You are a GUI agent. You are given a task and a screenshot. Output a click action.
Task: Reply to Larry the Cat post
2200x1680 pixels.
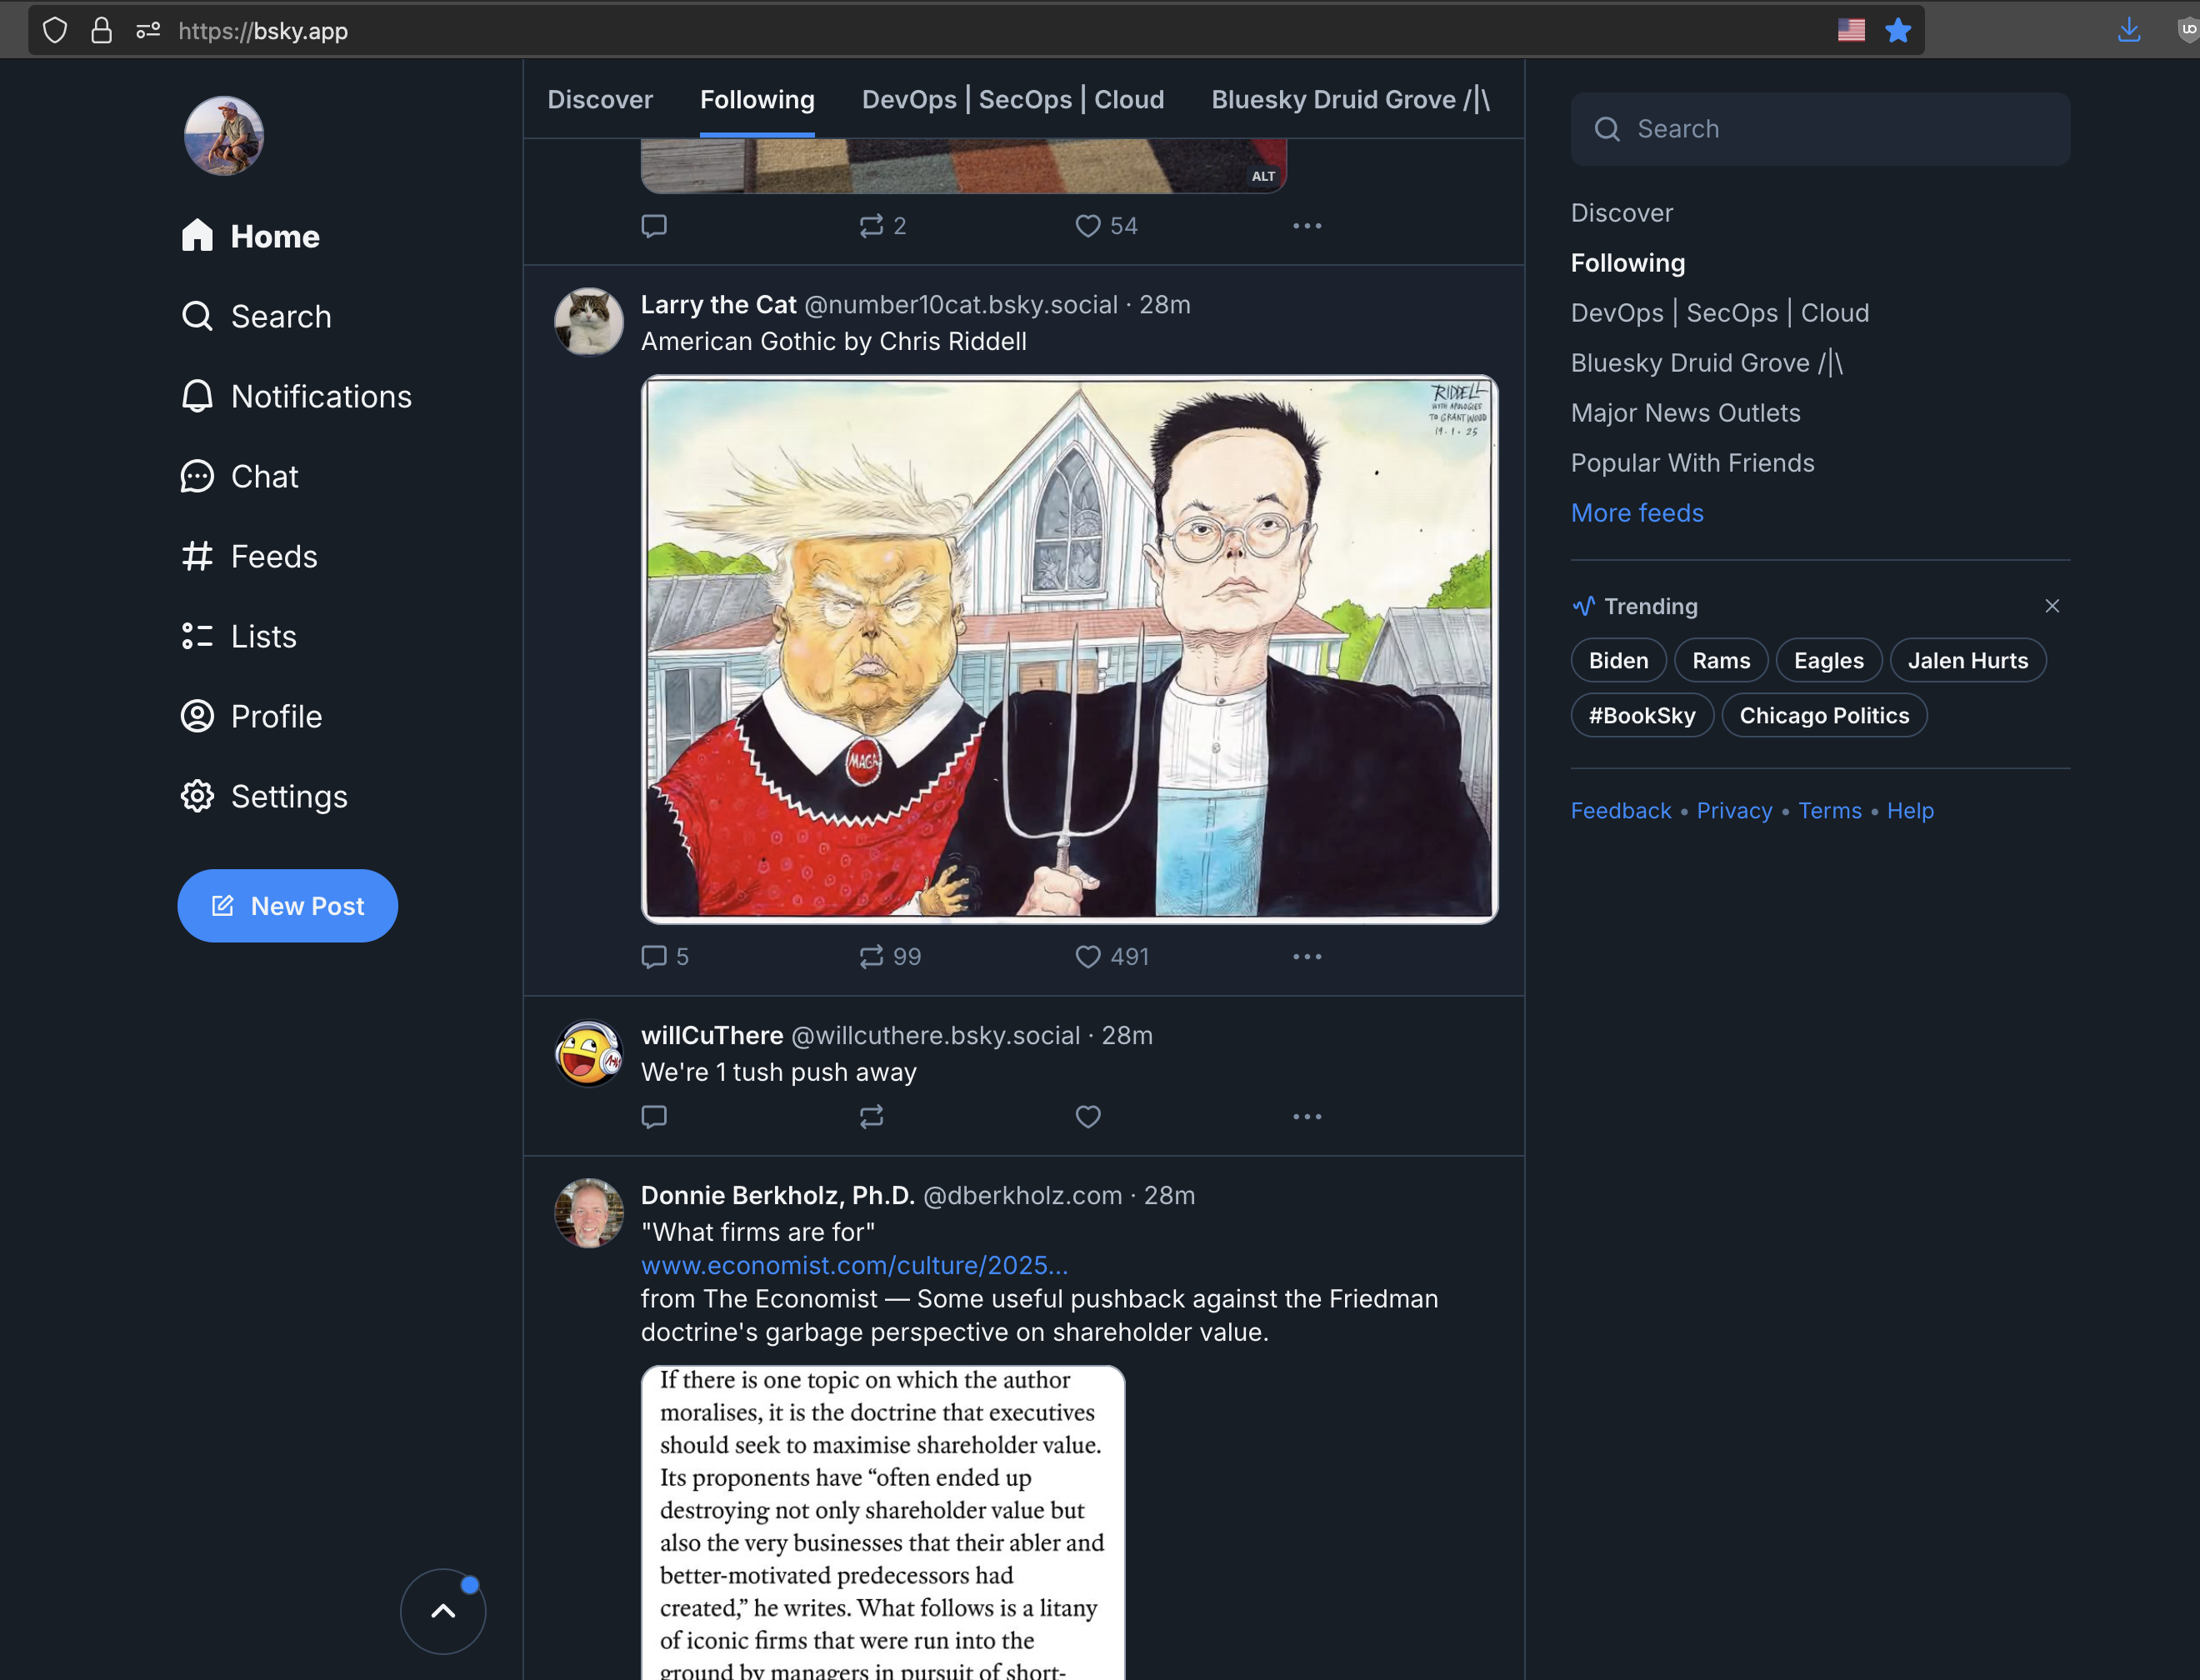tap(665, 957)
